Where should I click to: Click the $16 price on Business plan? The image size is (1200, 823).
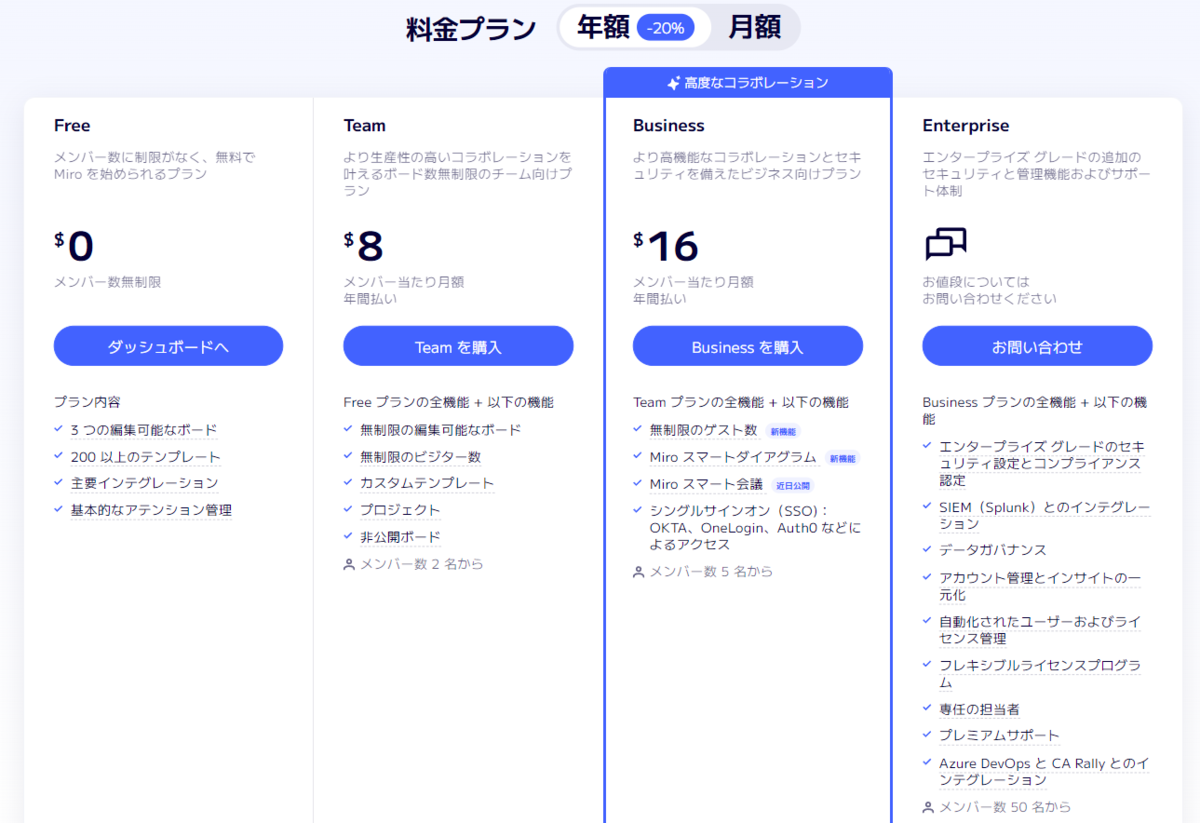coord(666,246)
